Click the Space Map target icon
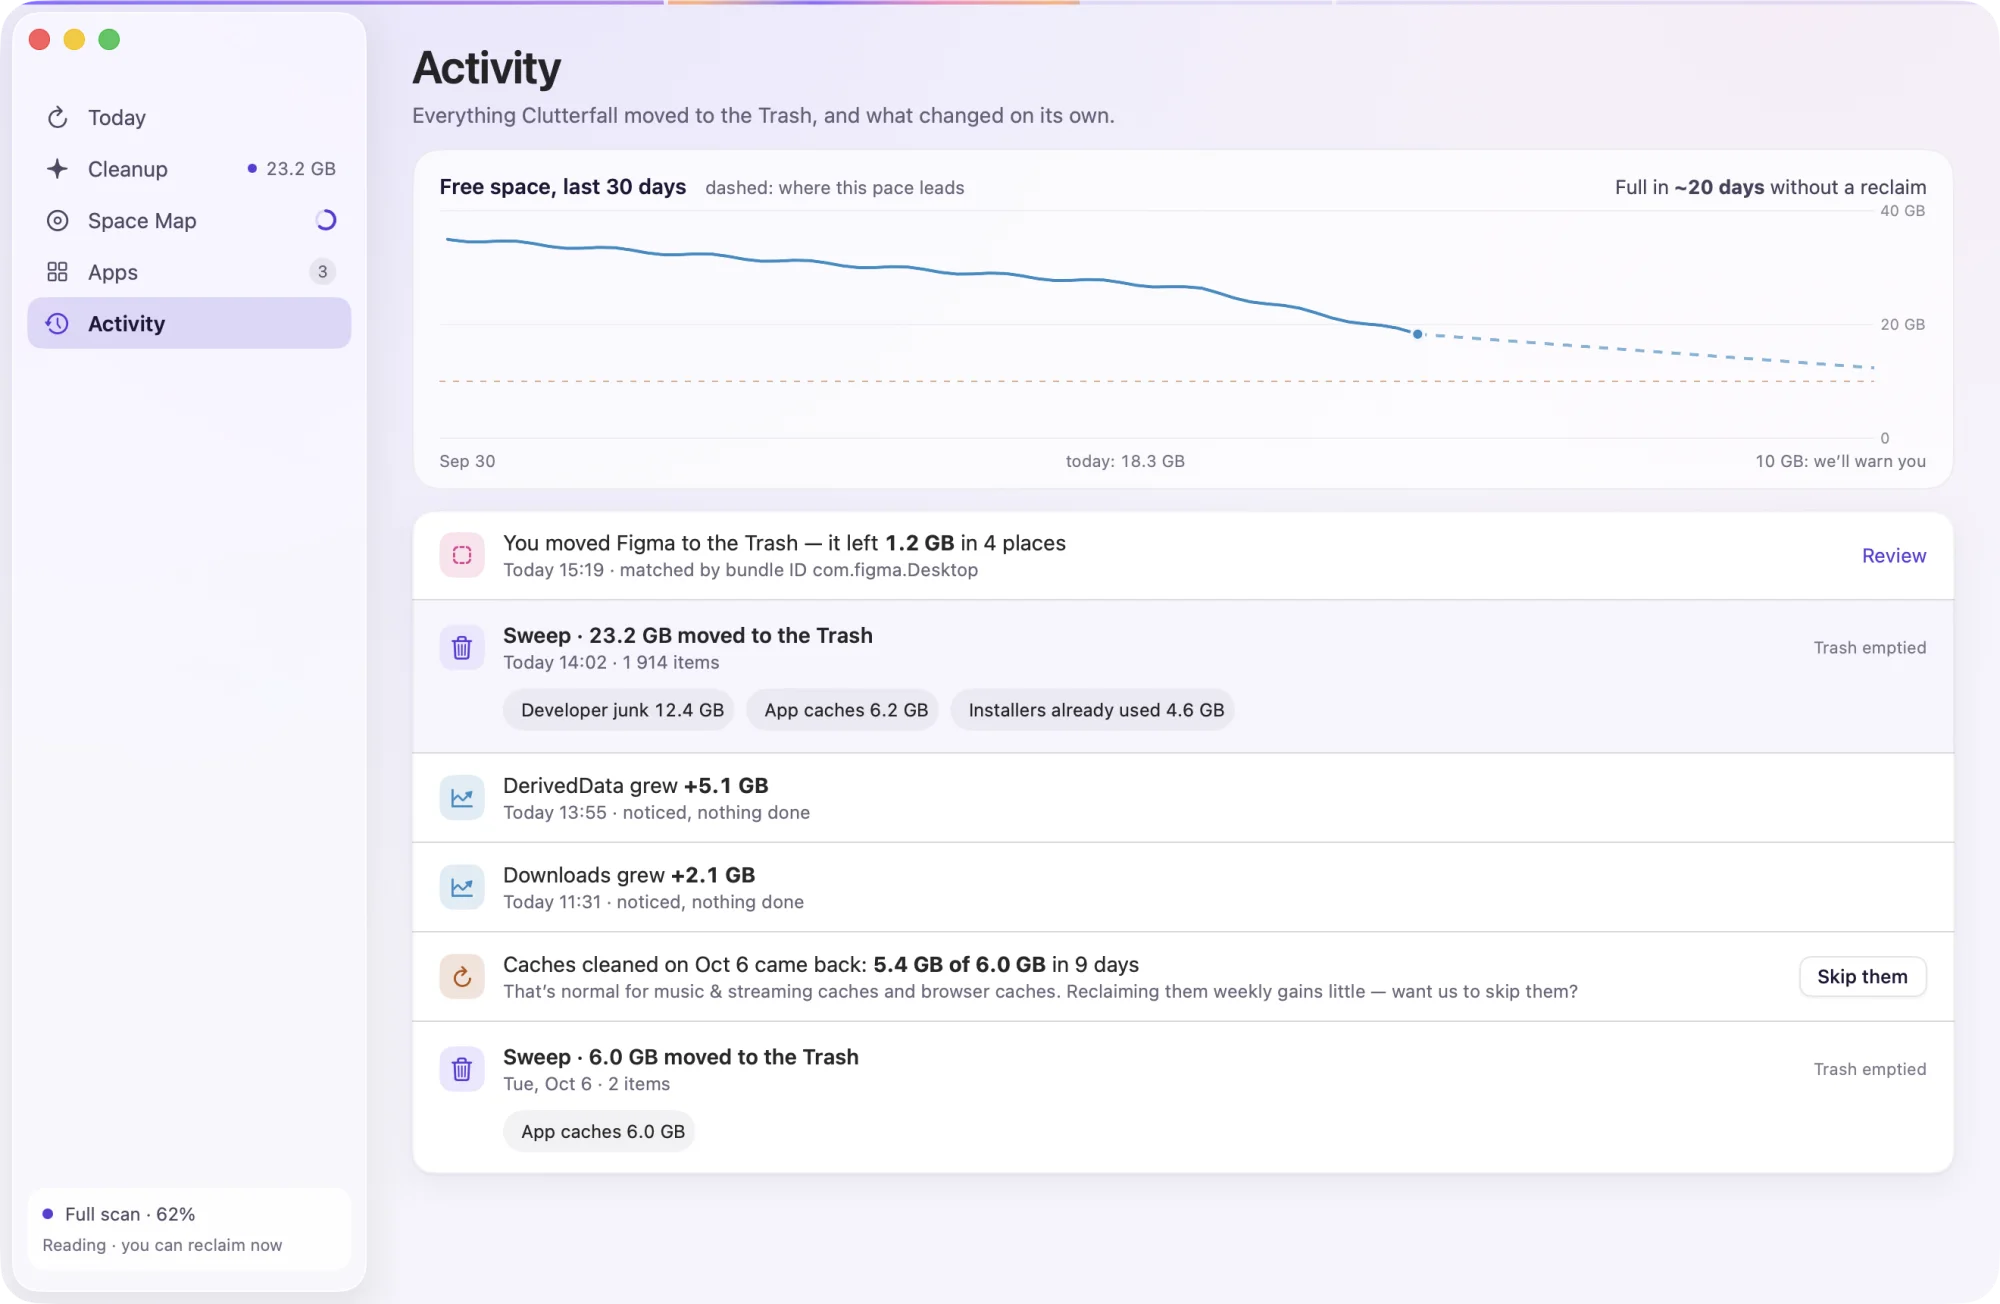Viewport: 2000px width, 1304px height. click(x=57, y=220)
